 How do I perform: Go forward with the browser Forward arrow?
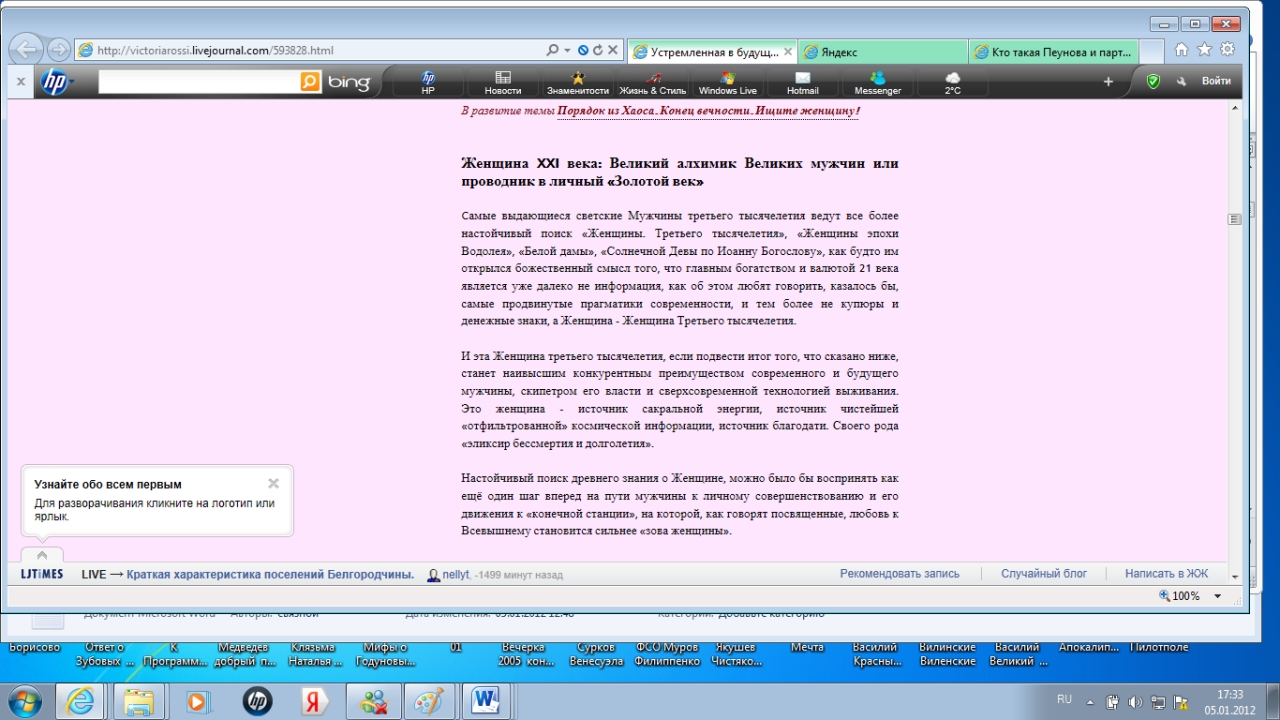[58, 49]
